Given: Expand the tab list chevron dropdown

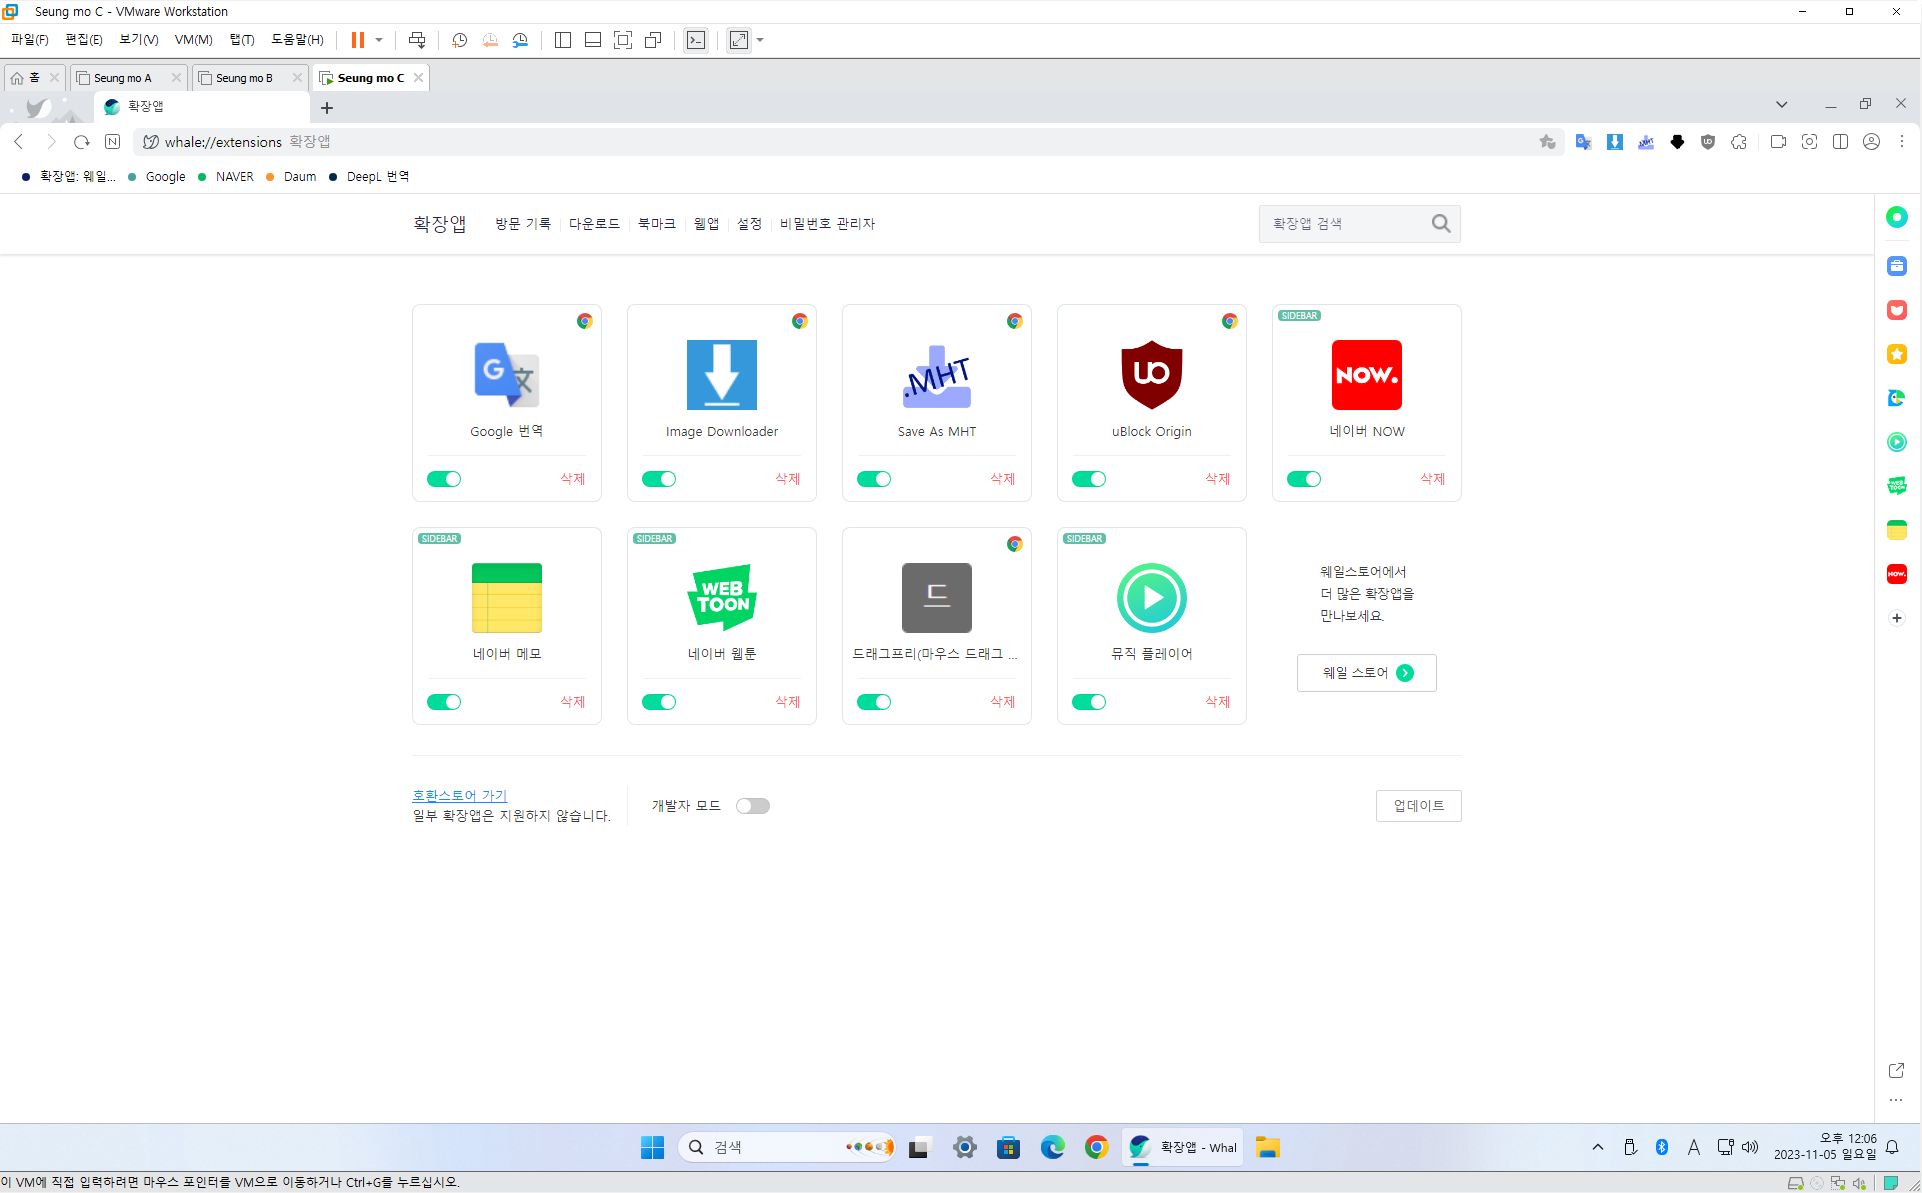Looking at the screenshot, I should point(1781,105).
